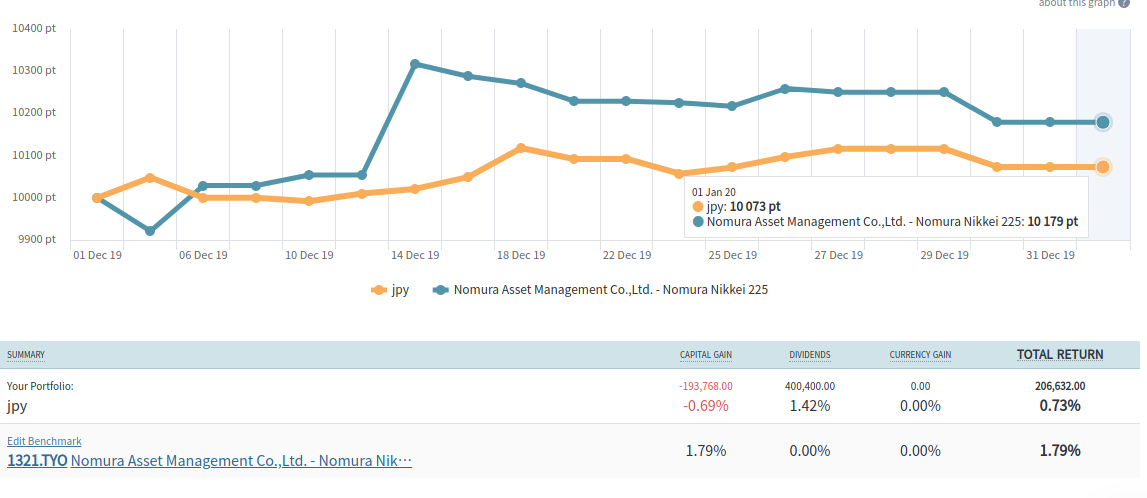Open the 1321.TYO ticker link
The width and height of the screenshot is (1147, 498).
[37, 461]
